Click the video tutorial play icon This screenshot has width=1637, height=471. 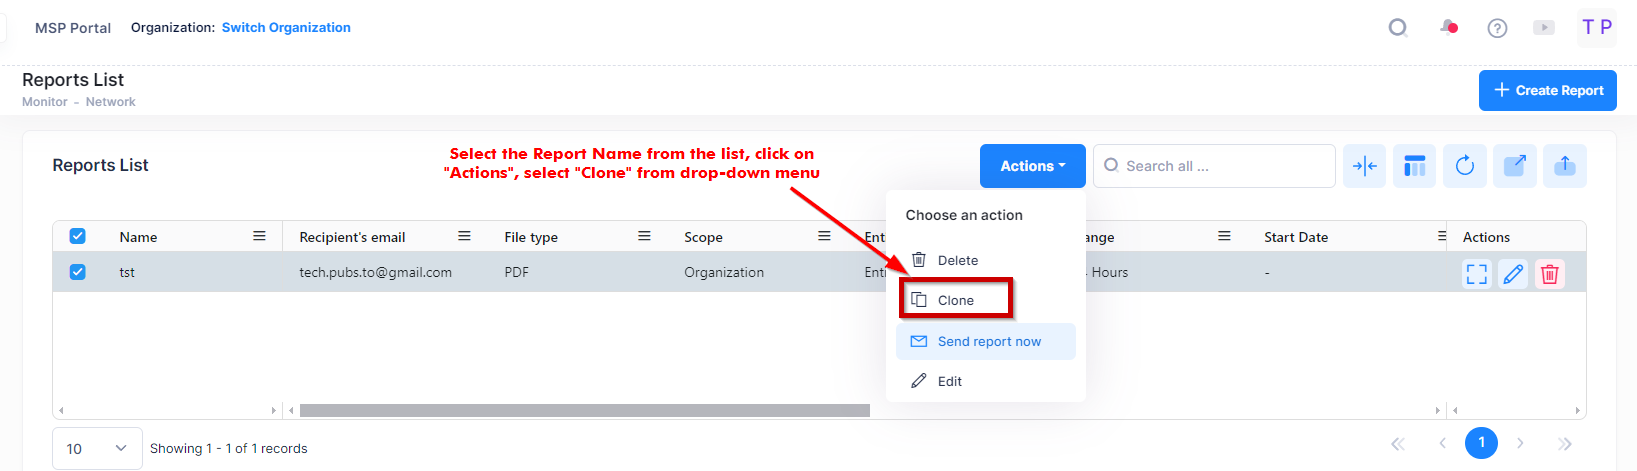1544,28
